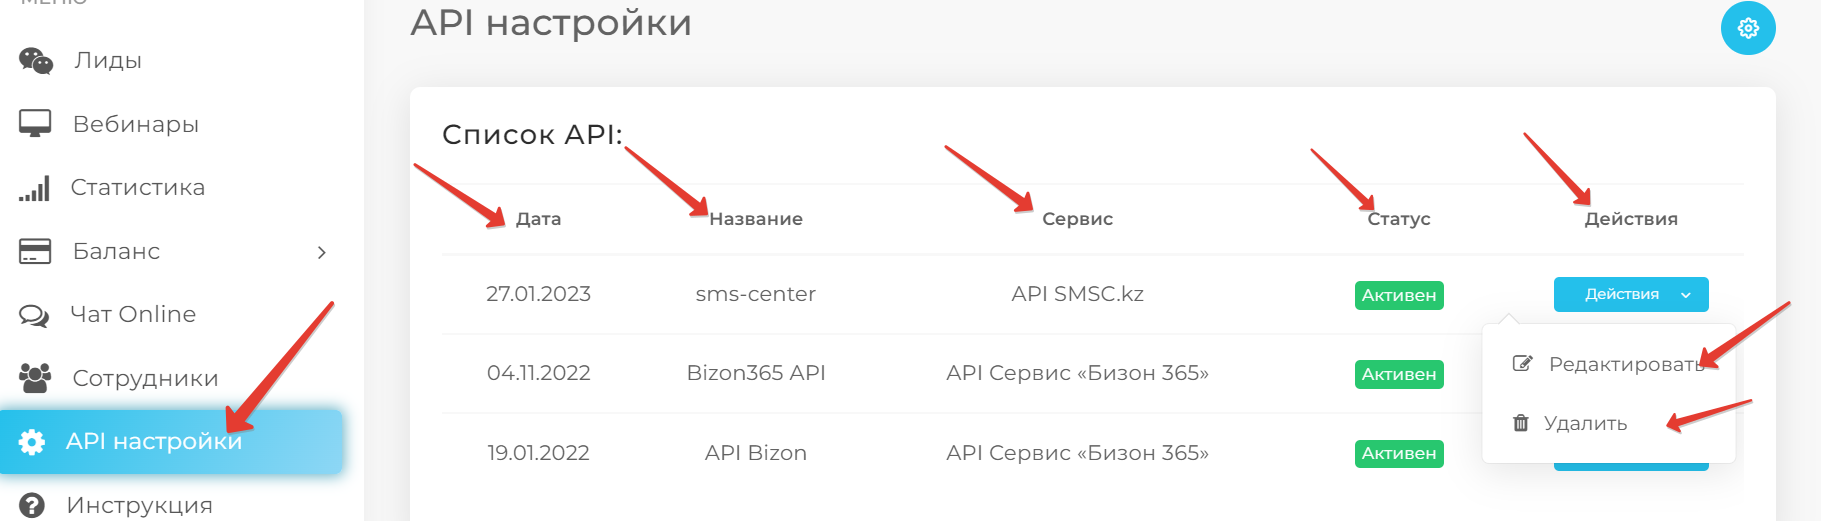Viewport: 1821px width, 521px height.
Task: Click the round gear settings button
Action: [1747, 28]
